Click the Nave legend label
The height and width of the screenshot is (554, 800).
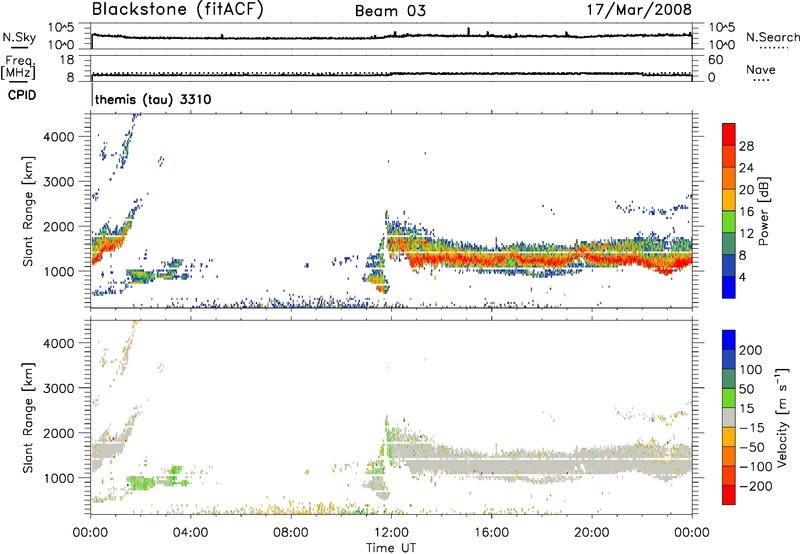(x=761, y=69)
